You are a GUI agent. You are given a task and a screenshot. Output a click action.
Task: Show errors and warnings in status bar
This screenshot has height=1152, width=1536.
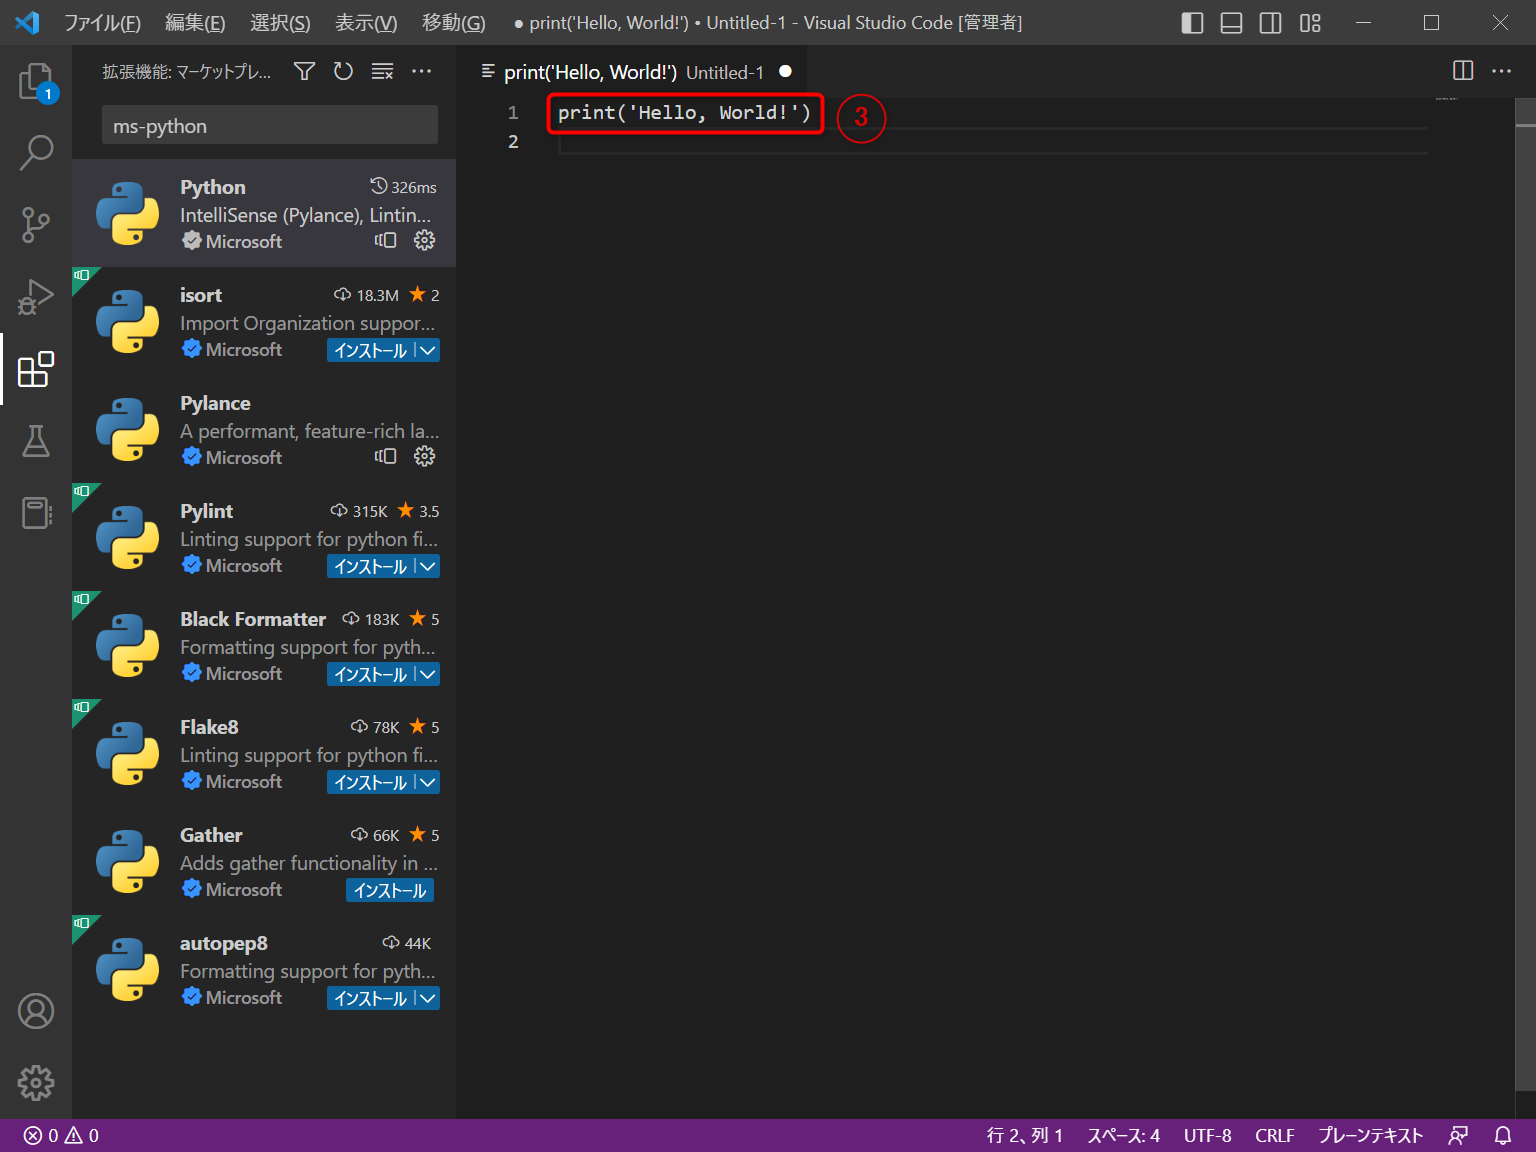tap(61, 1135)
